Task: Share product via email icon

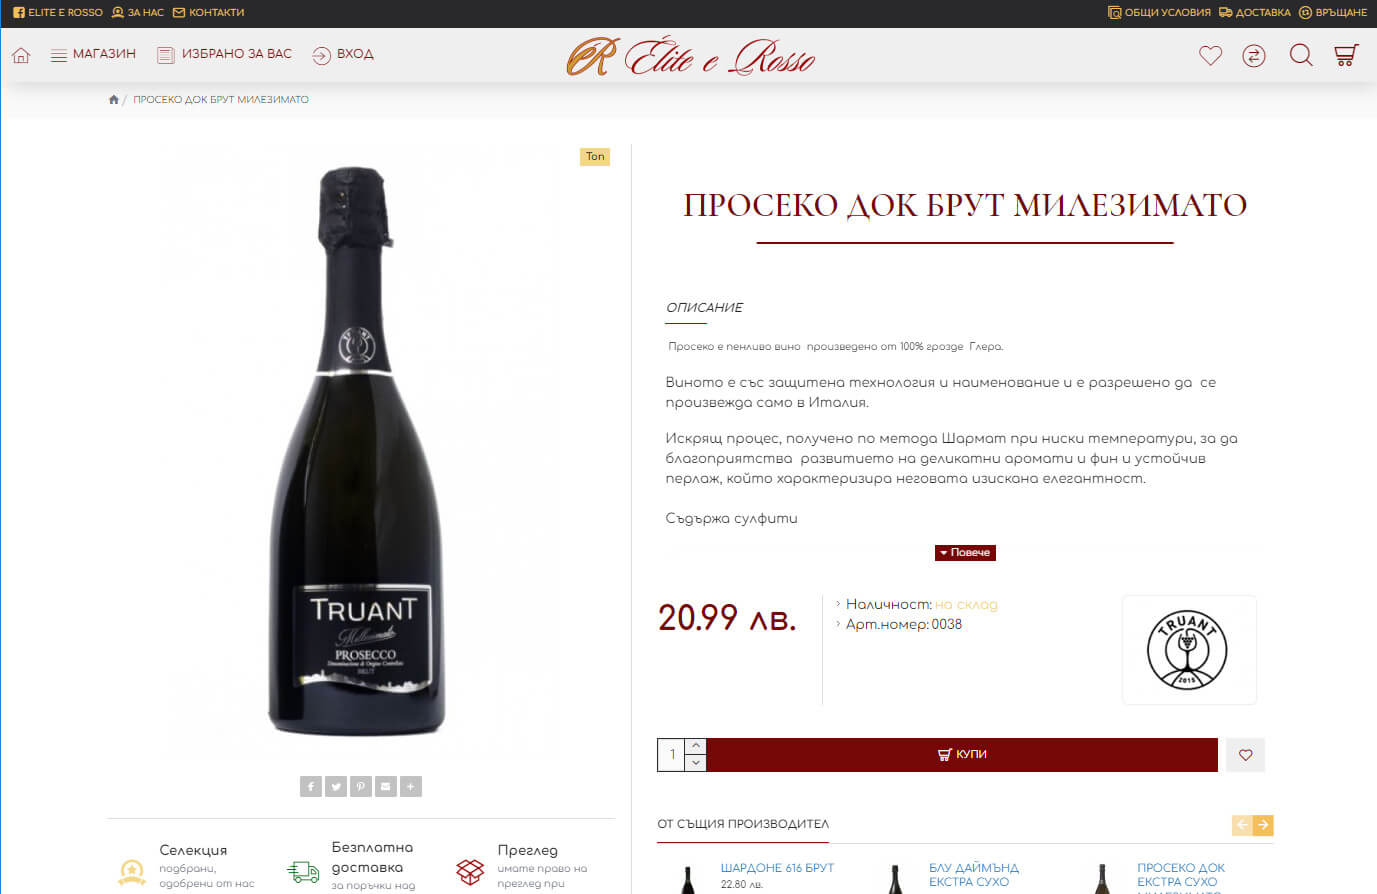Action: 386,787
